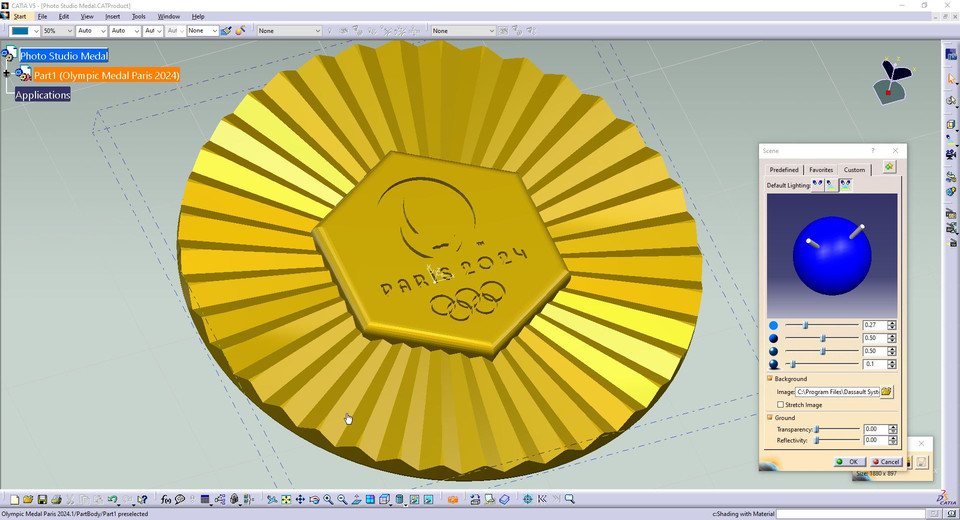Open the second Auto dropdown, the line type one
This screenshot has width=960, height=520.
pyautogui.click(x=136, y=31)
